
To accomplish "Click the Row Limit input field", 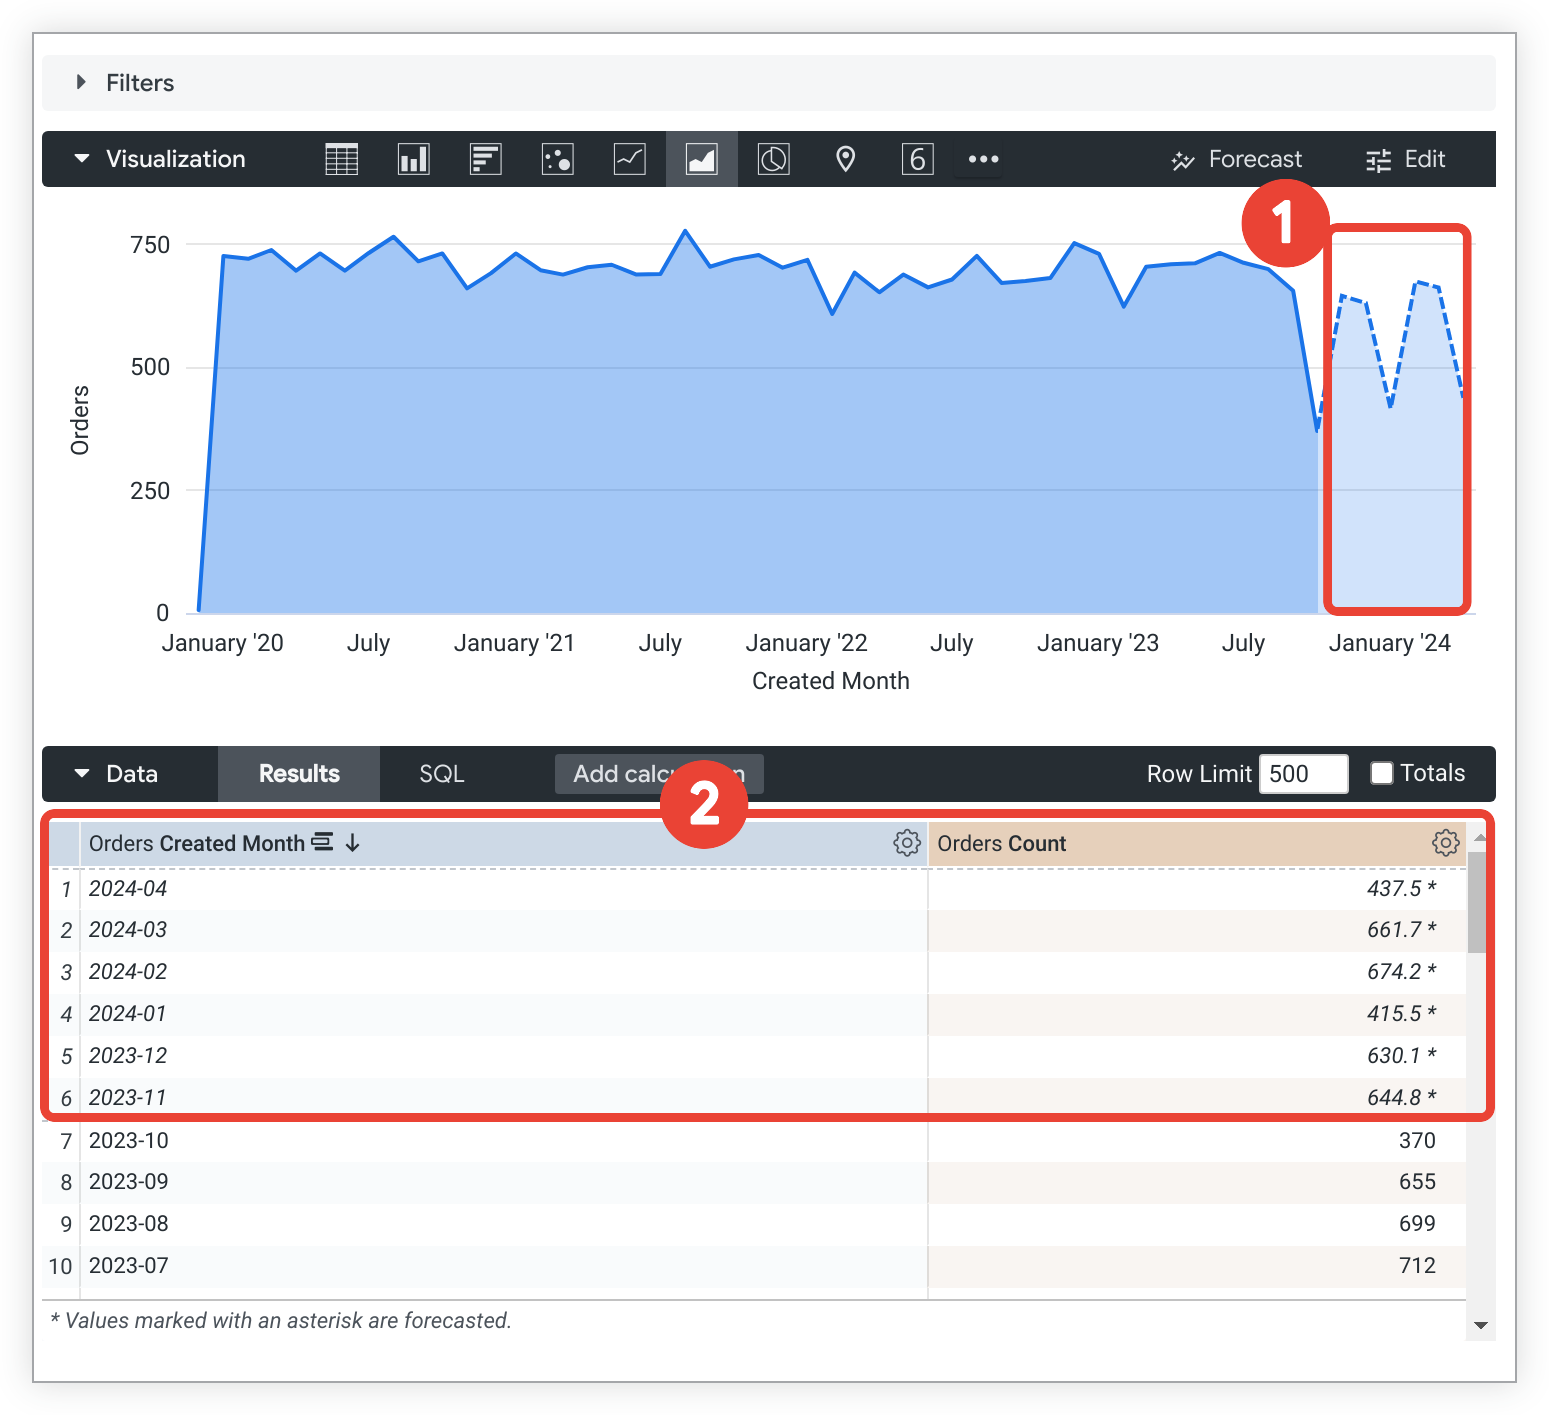I will coord(1302,774).
